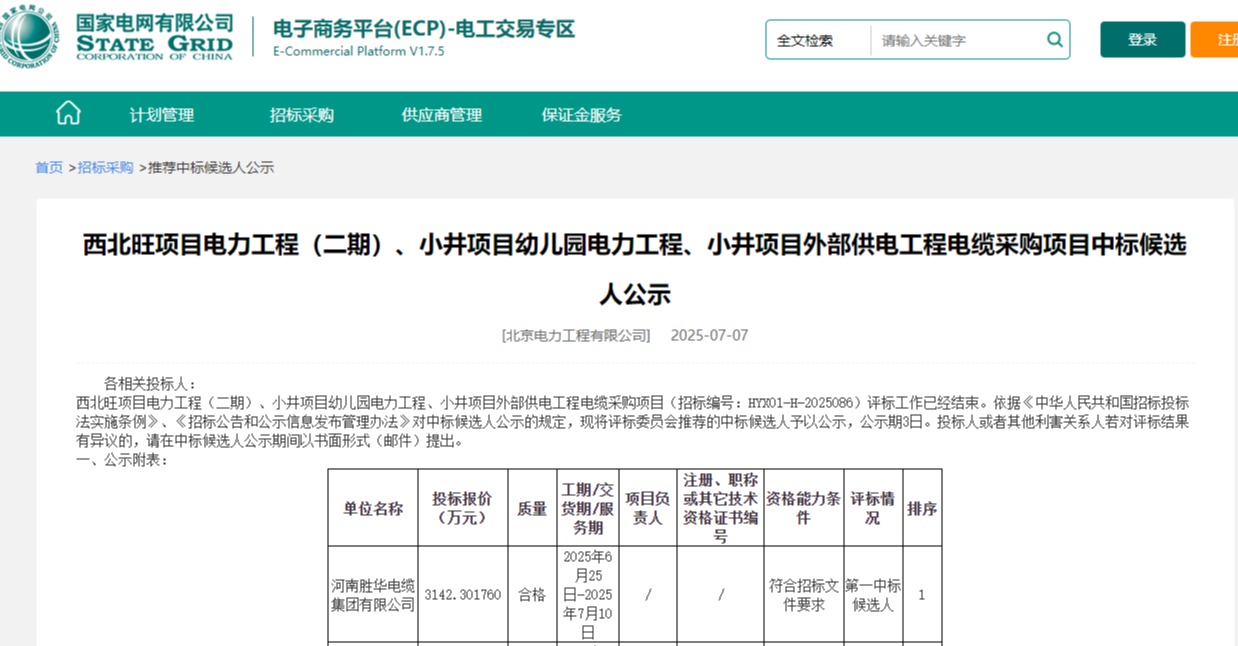Click the magnifier search icon
The width and height of the screenshot is (1238, 646).
click(1054, 40)
